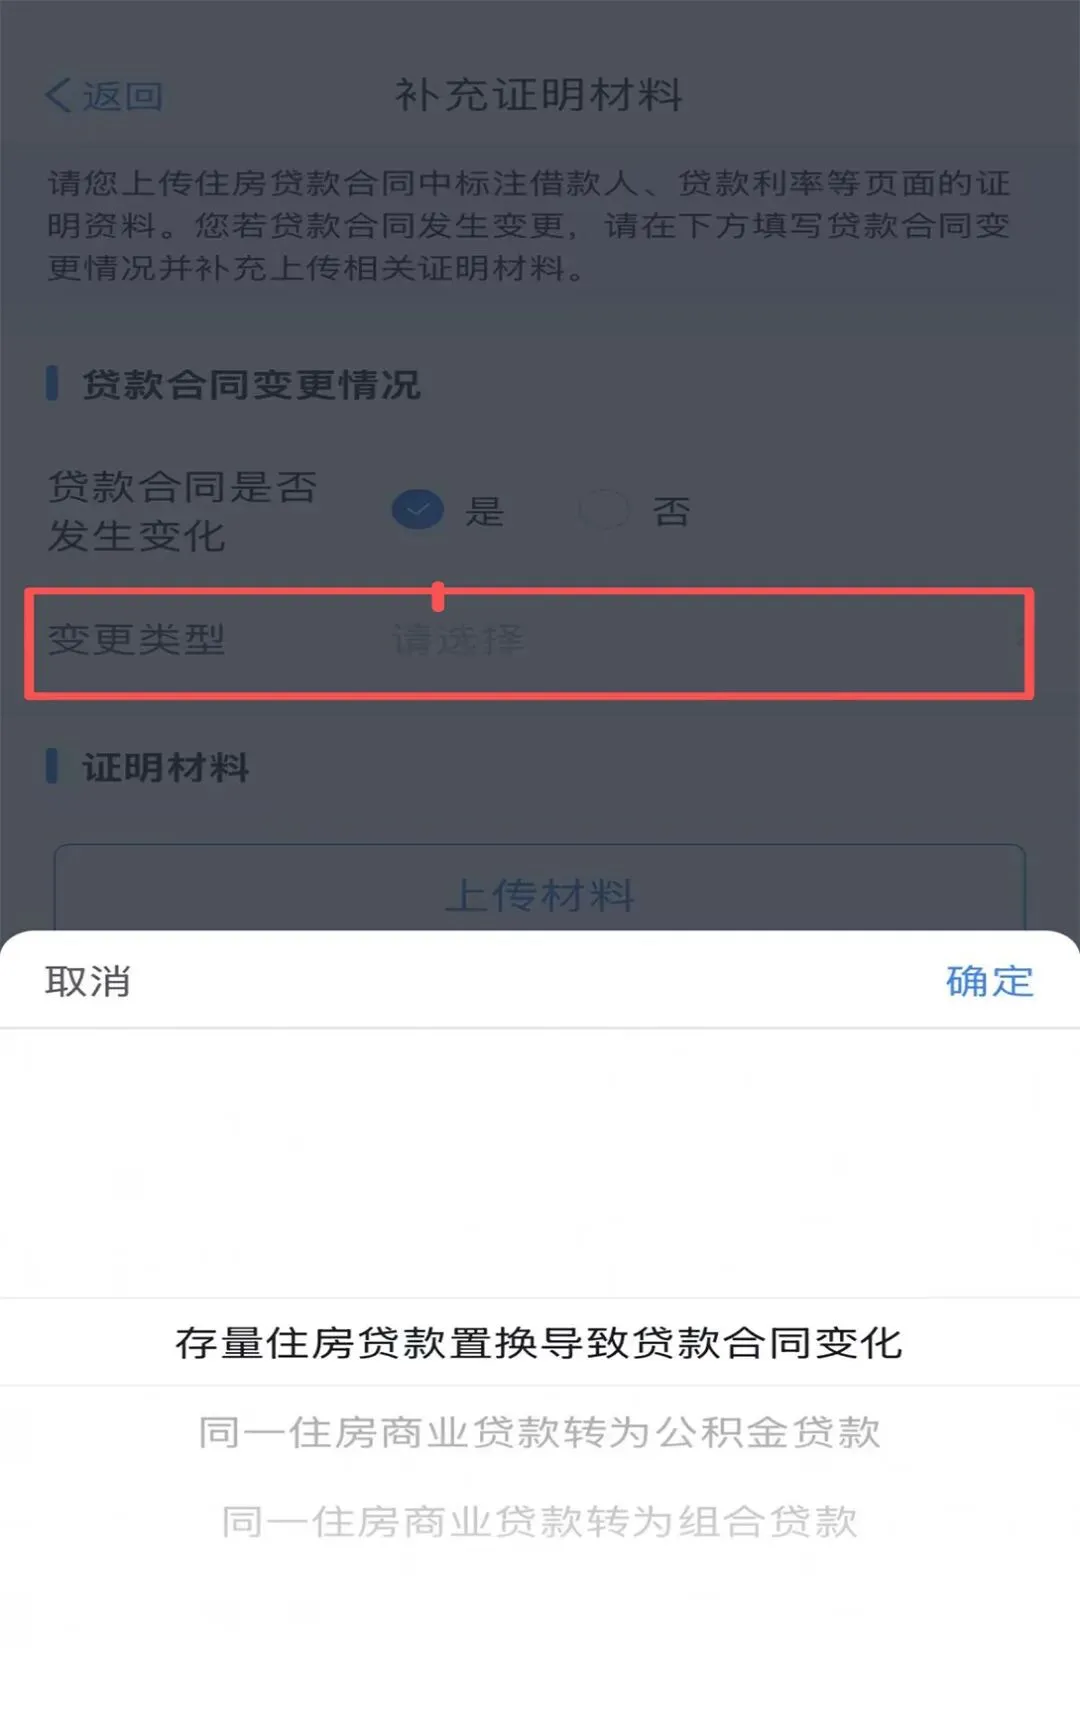Viewport: 1080px width, 1723px height.
Task: Go back via the 返回 text
Action: click(122, 96)
